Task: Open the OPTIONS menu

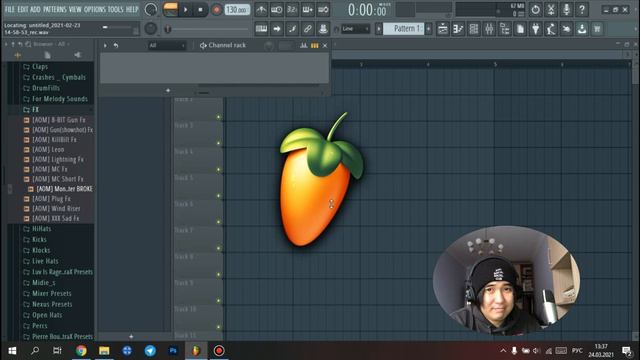Action: tap(95, 9)
